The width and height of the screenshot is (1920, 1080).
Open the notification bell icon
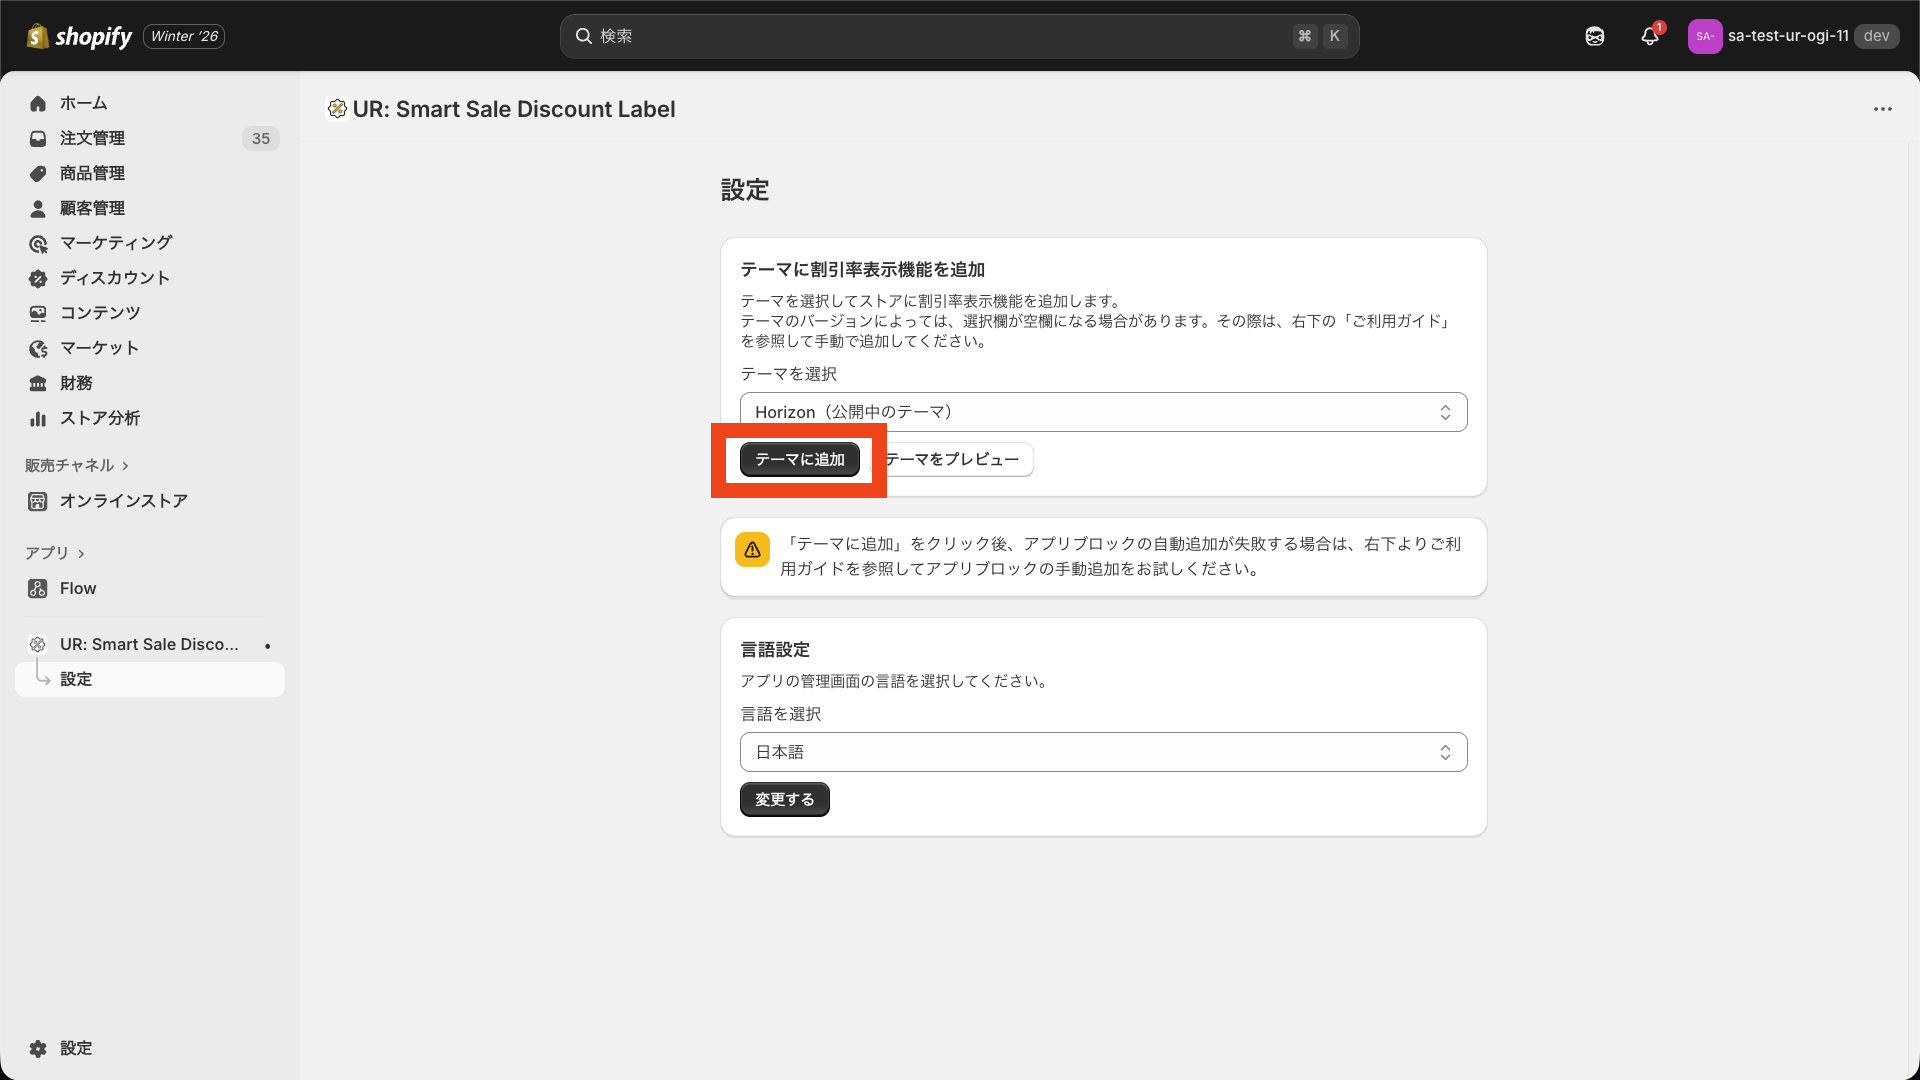[1649, 36]
